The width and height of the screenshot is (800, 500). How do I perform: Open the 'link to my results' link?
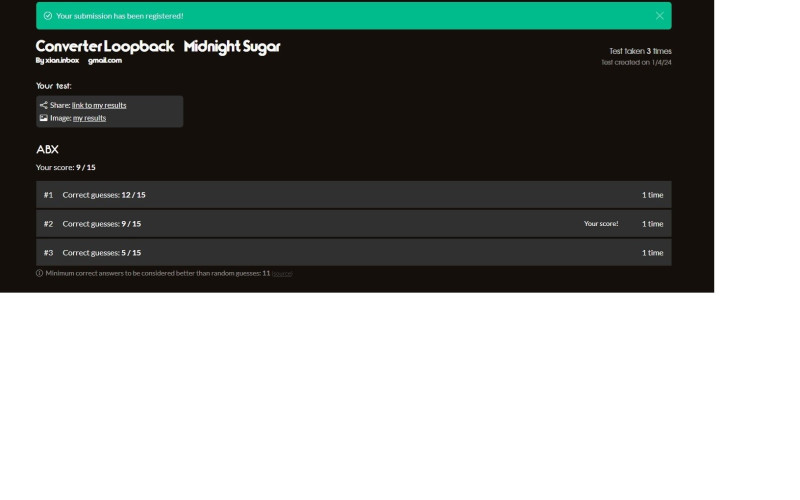[99, 105]
